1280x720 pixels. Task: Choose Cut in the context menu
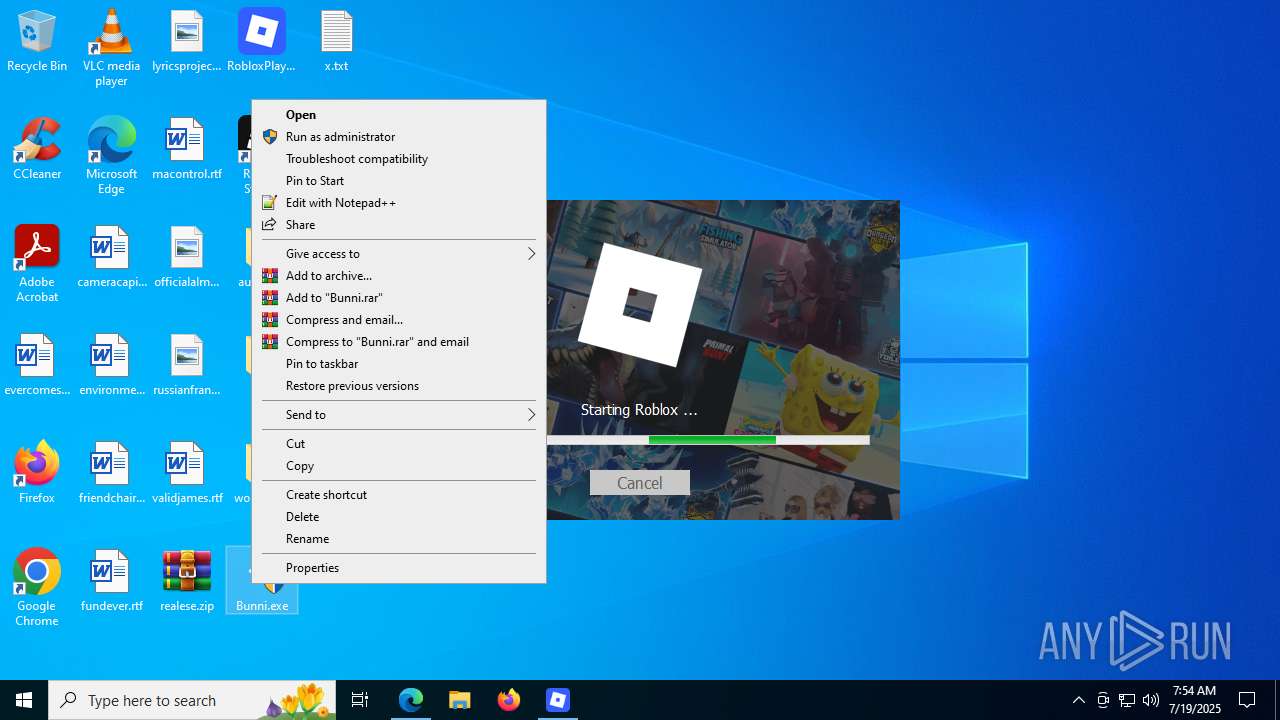click(x=398, y=444)
